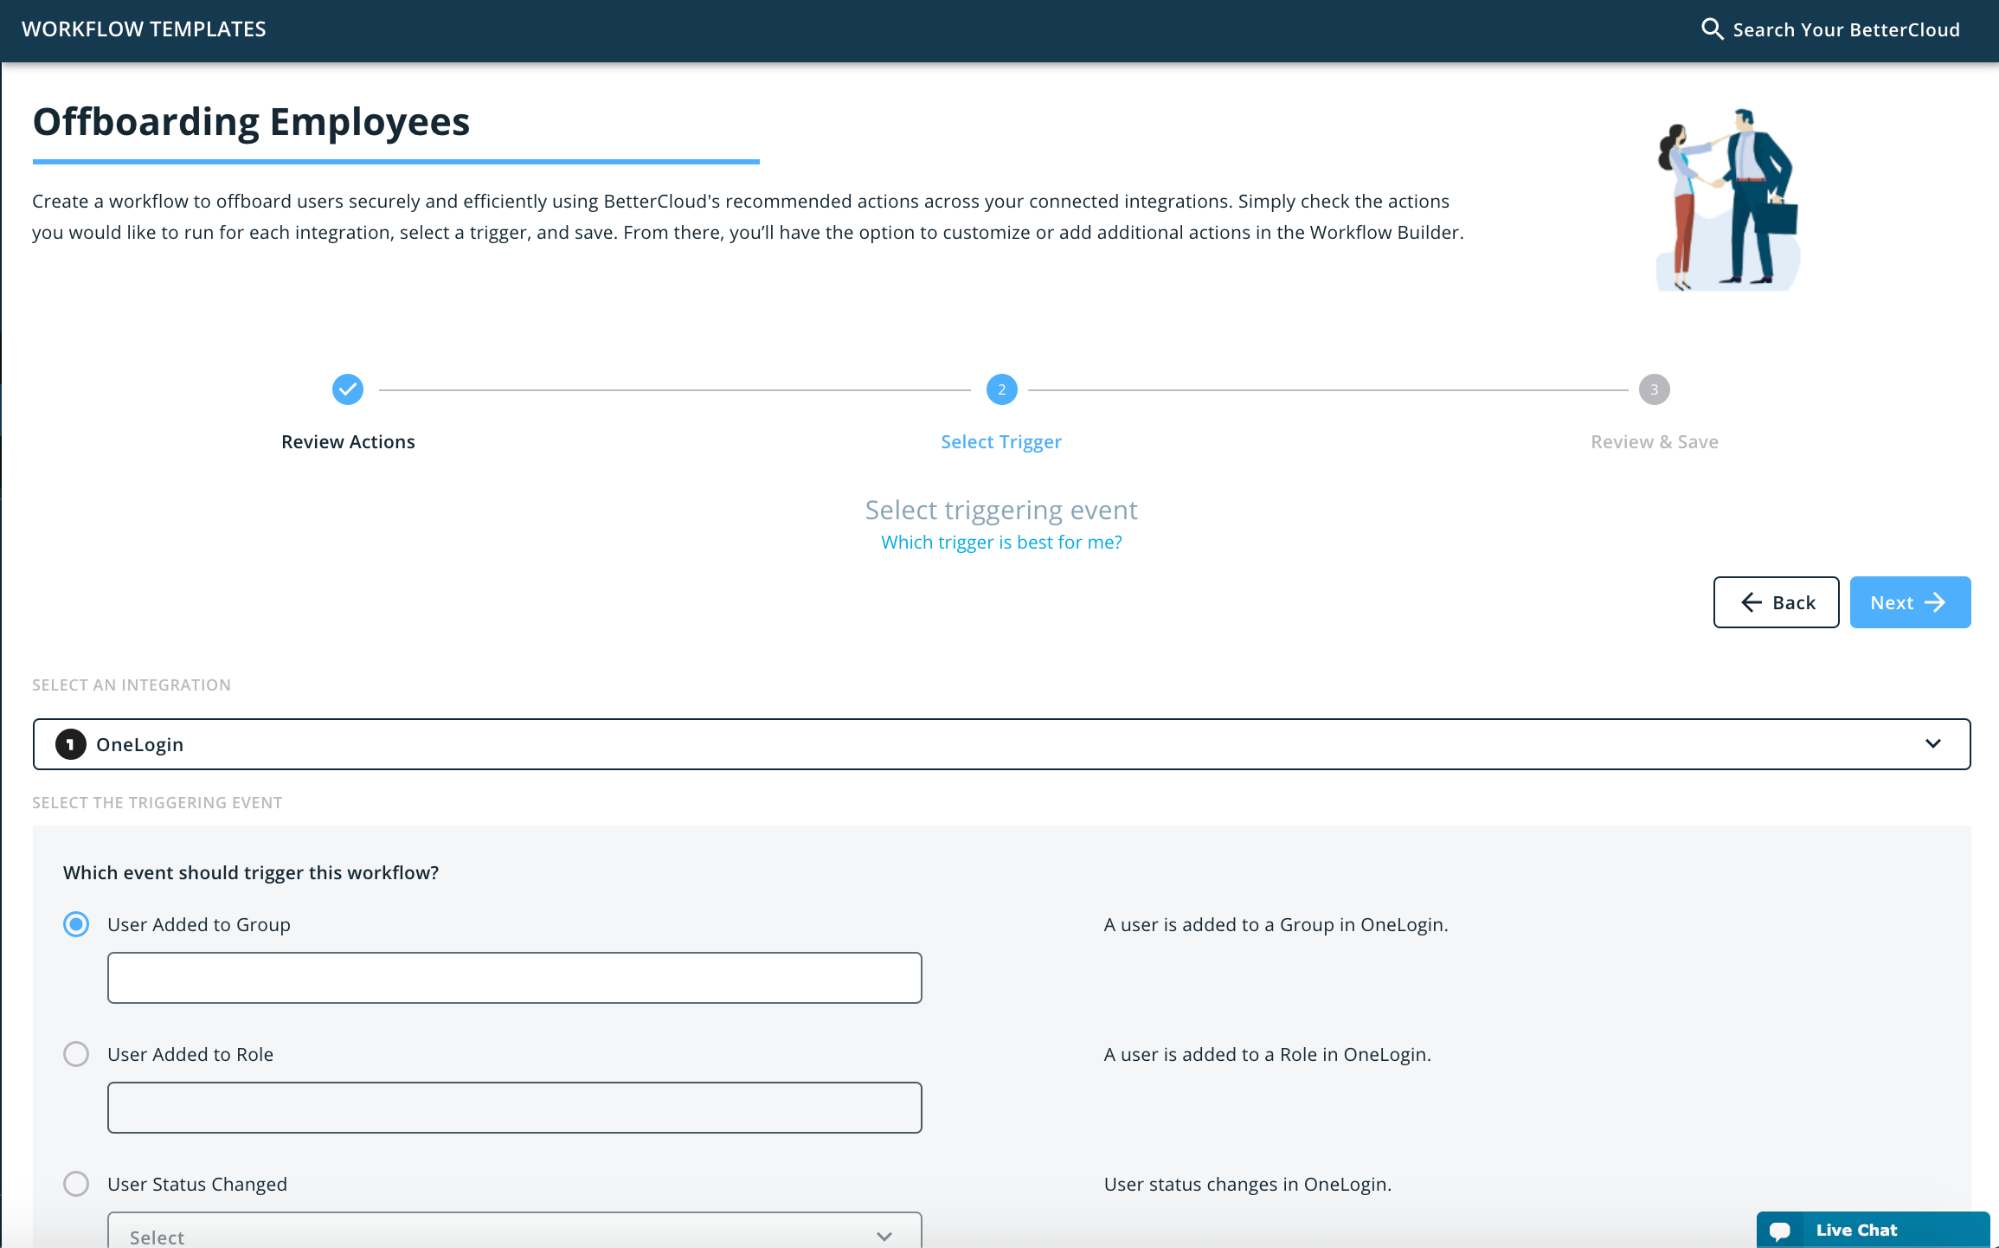Select the User Added to Role radio

click(76, 1054)
